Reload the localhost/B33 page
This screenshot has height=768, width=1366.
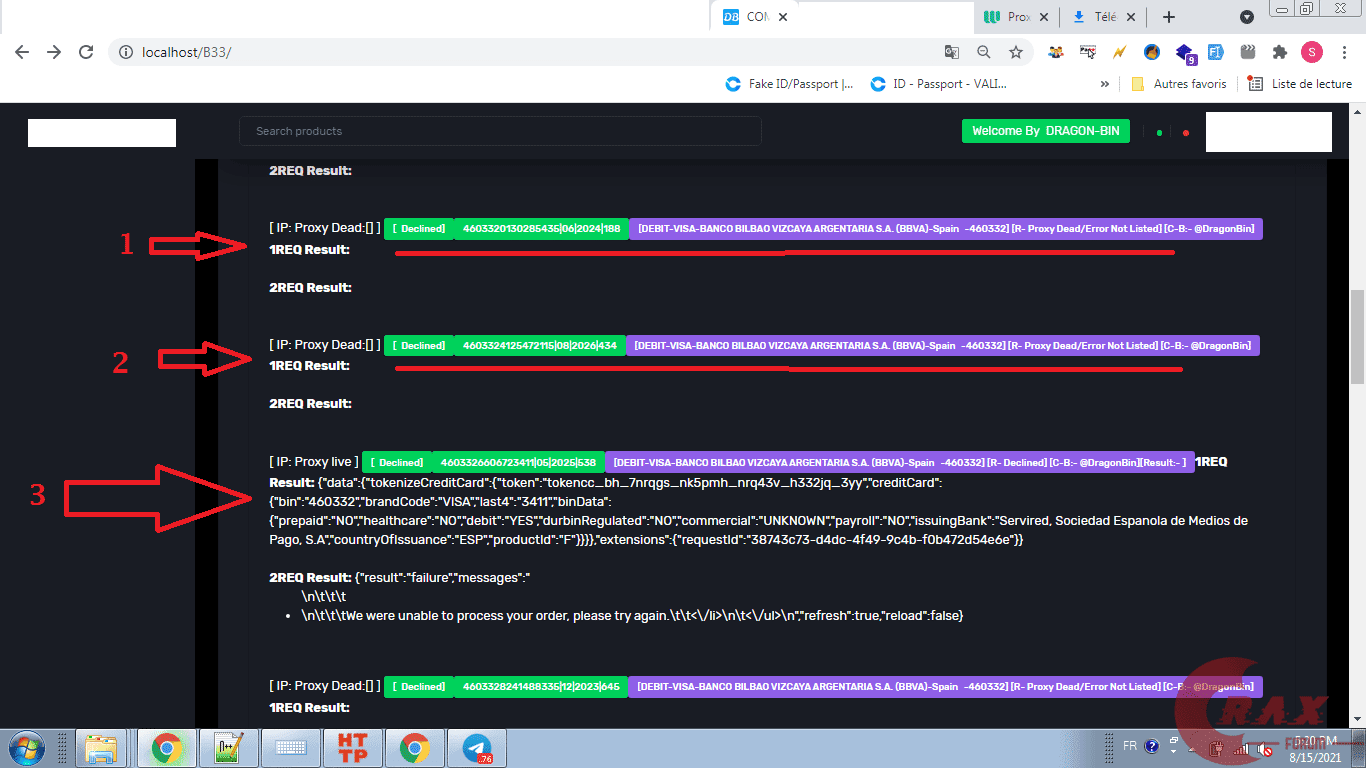coord(86,52)
